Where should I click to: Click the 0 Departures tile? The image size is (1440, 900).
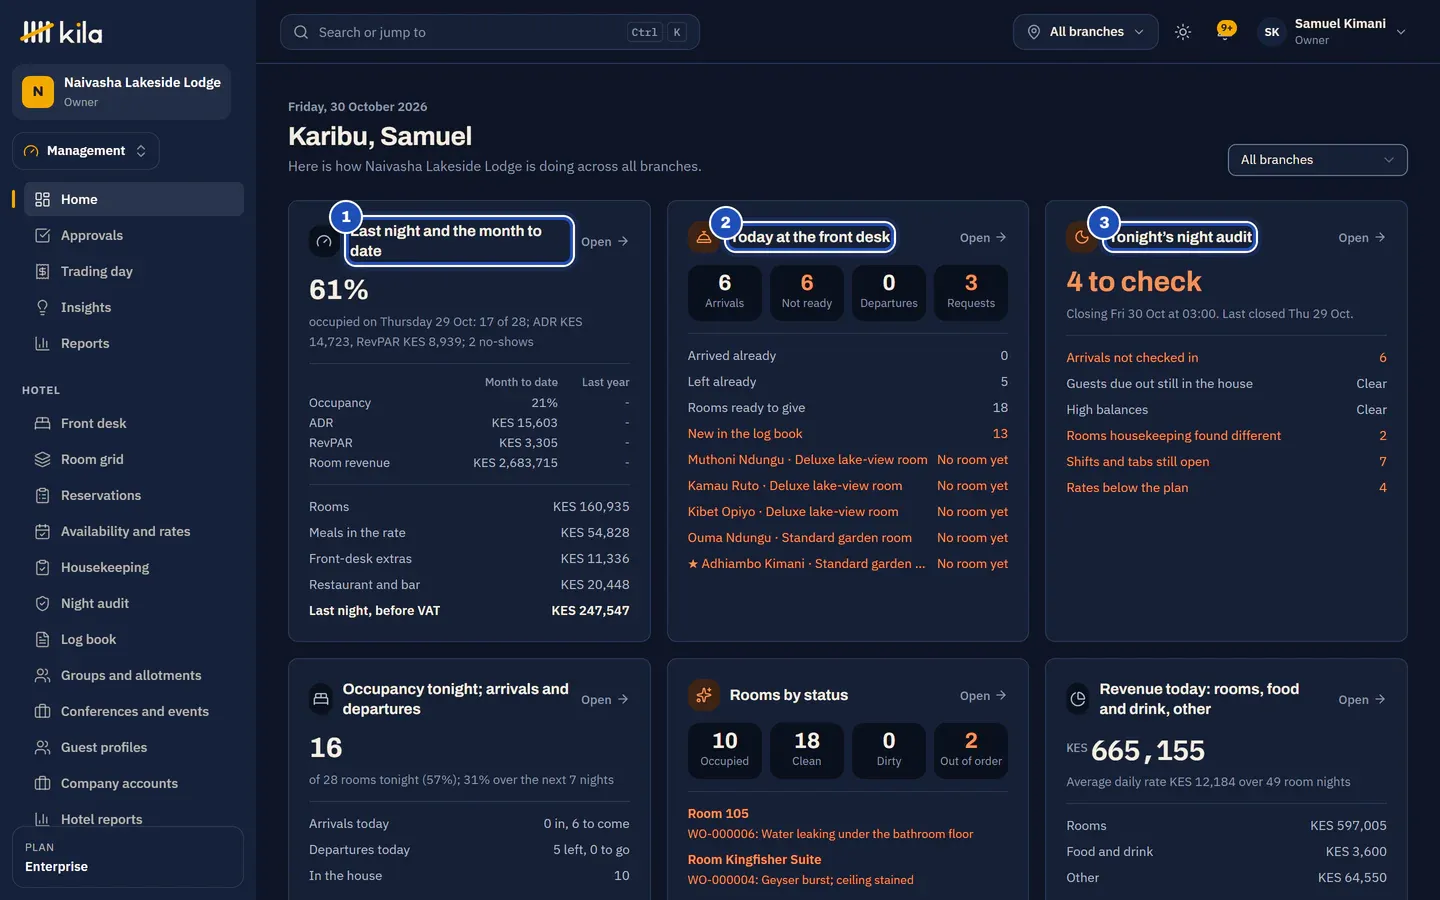click(889, 292)
